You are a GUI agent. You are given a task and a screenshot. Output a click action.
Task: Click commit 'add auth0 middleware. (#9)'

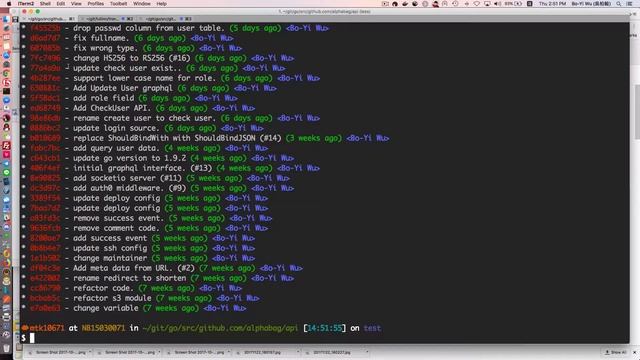(130, 188)
